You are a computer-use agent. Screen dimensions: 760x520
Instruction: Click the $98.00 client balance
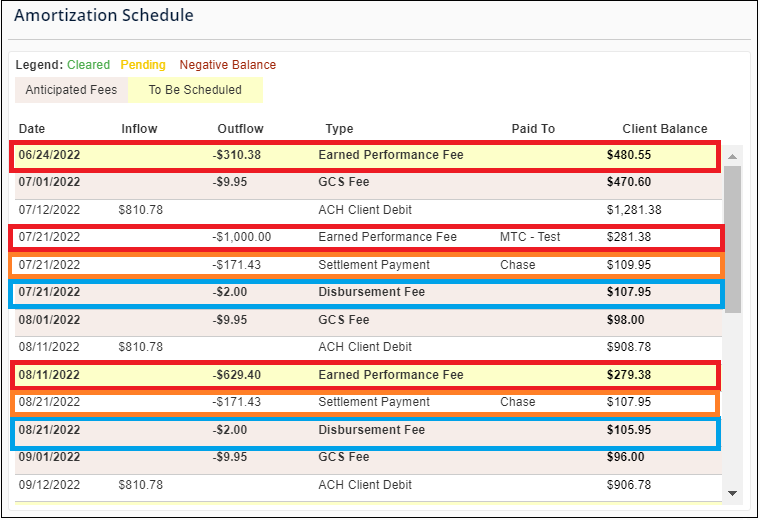click(x=626, y=320)
